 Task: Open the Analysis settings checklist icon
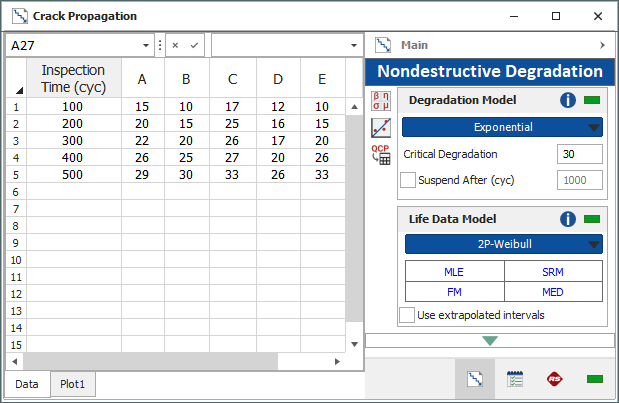[515, 379]
